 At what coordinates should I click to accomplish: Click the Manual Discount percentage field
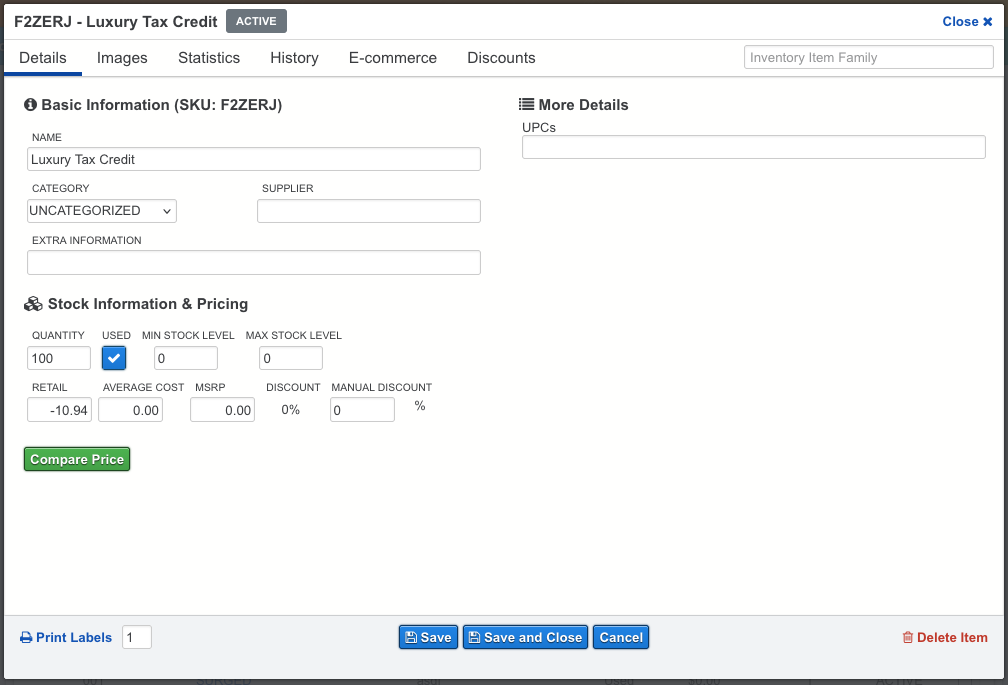click(362, 410)
